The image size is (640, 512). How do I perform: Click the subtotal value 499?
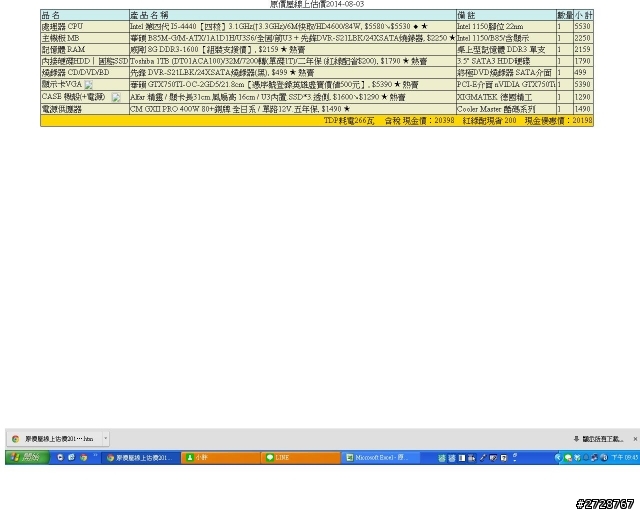point(580,72)
